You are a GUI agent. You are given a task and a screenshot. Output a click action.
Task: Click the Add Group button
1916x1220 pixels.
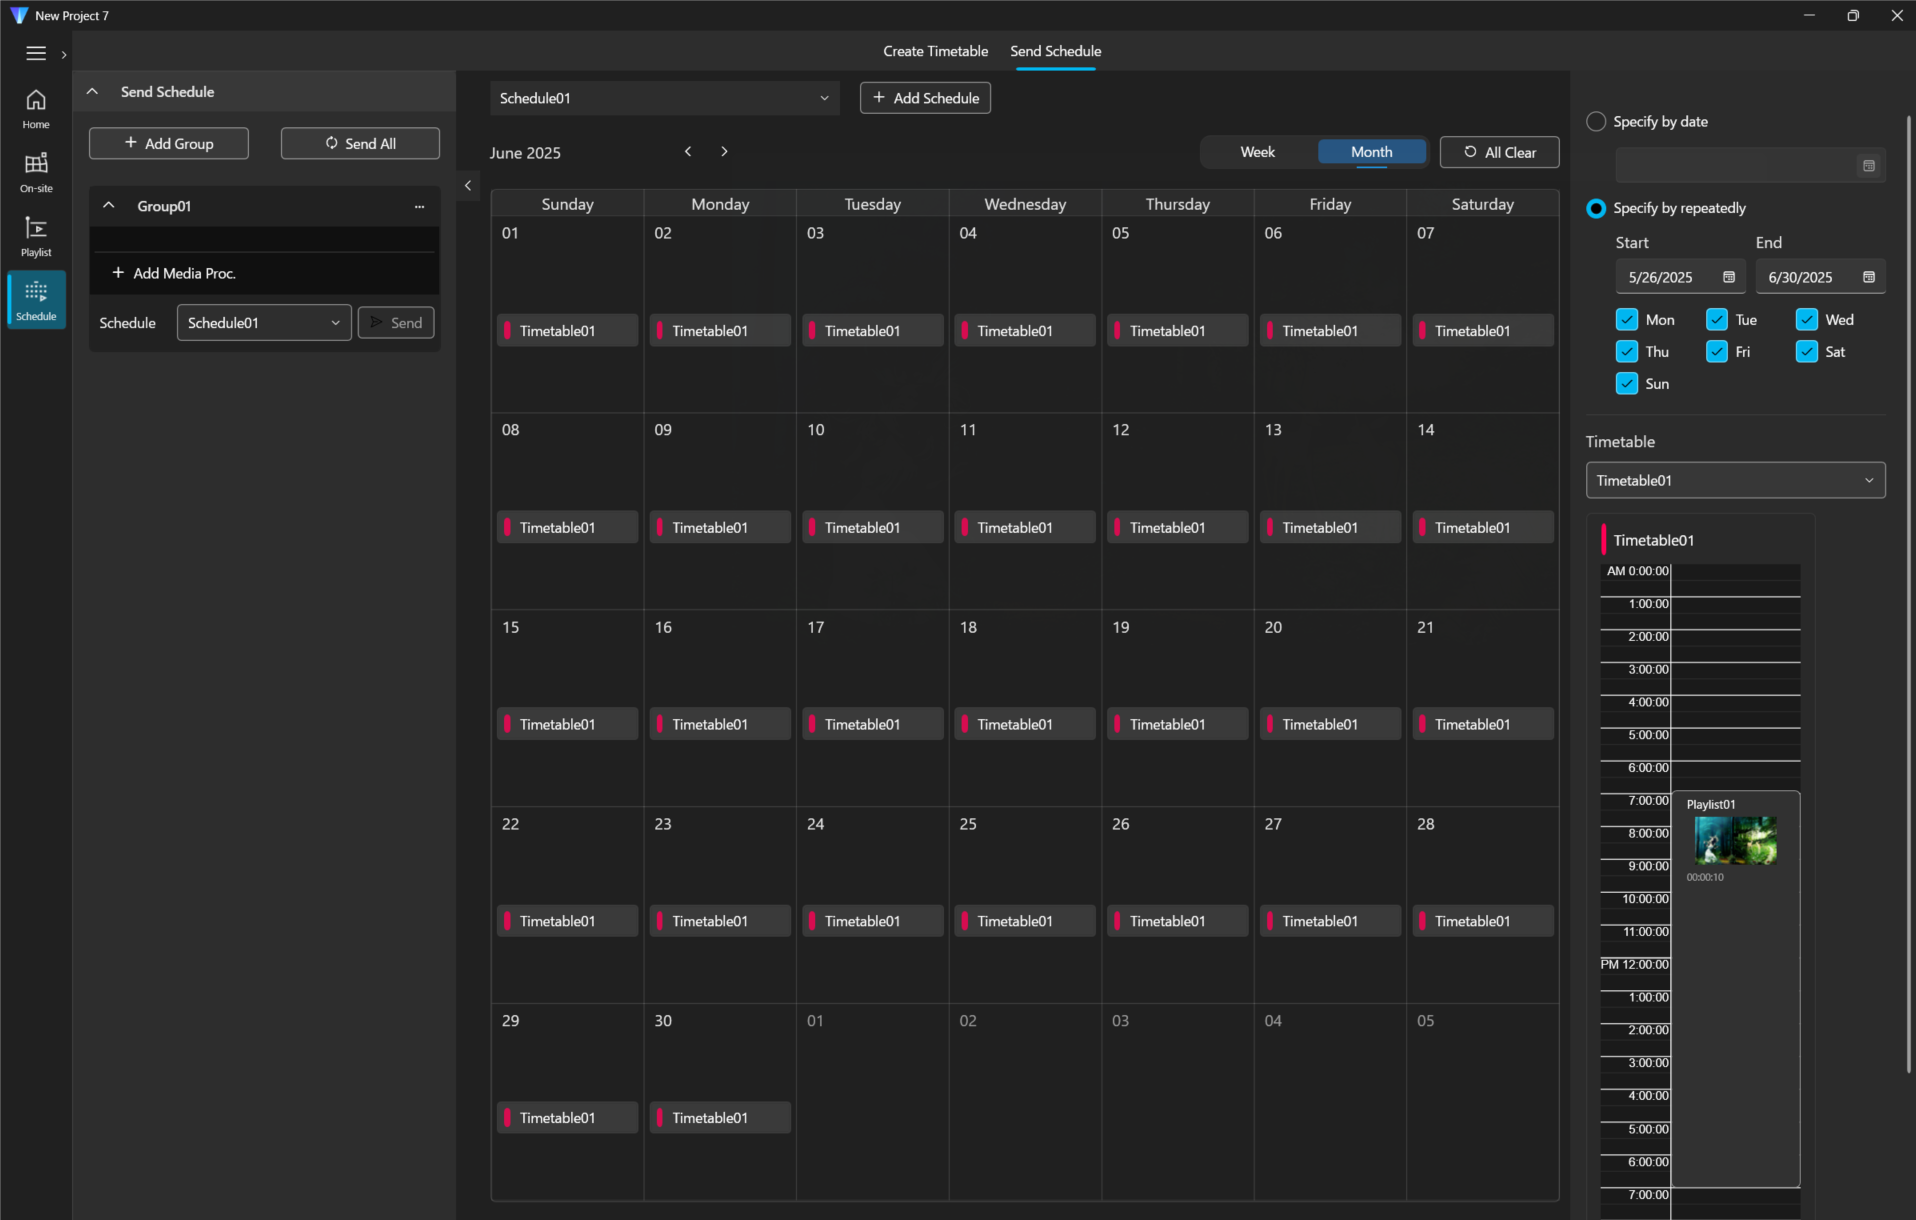(169, 144)
